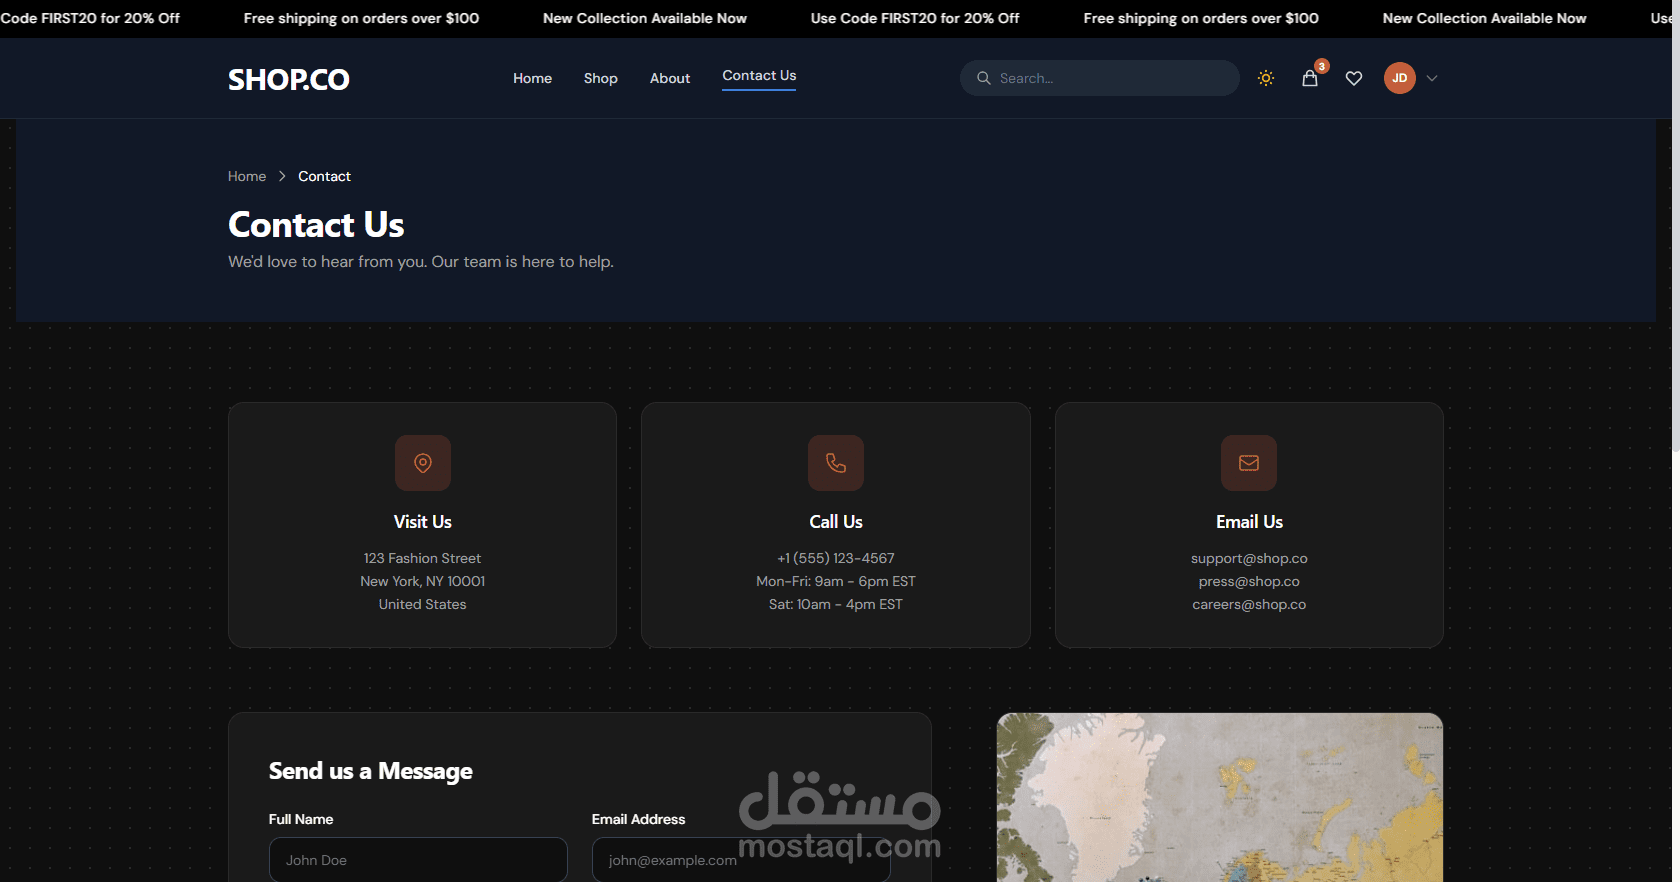
Task: Click the search magnifier icon
Action: click(x=984, y=78)
